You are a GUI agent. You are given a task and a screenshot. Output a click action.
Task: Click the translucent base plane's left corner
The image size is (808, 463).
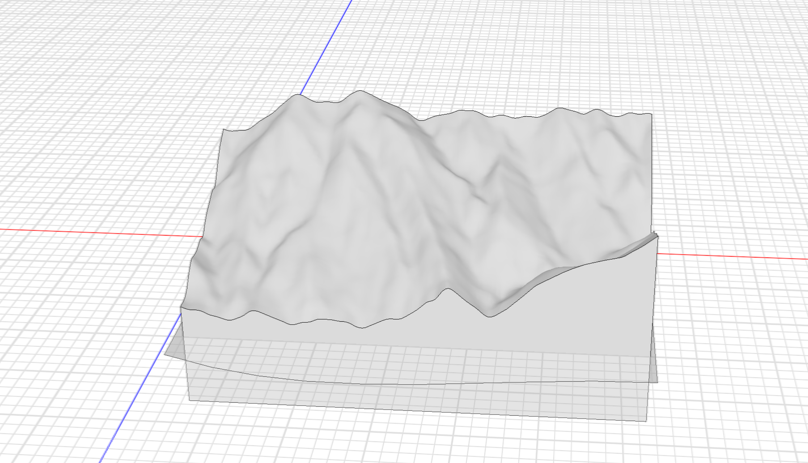[166, 354]
